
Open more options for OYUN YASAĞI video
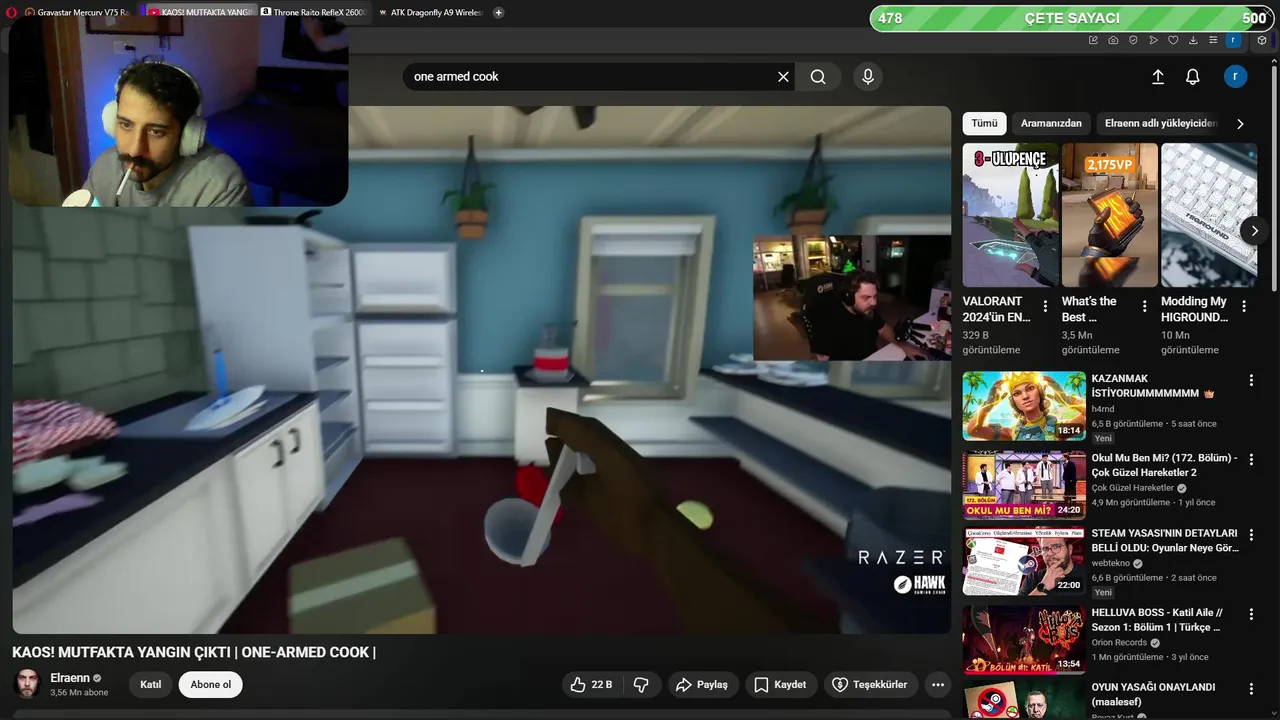1251,689
